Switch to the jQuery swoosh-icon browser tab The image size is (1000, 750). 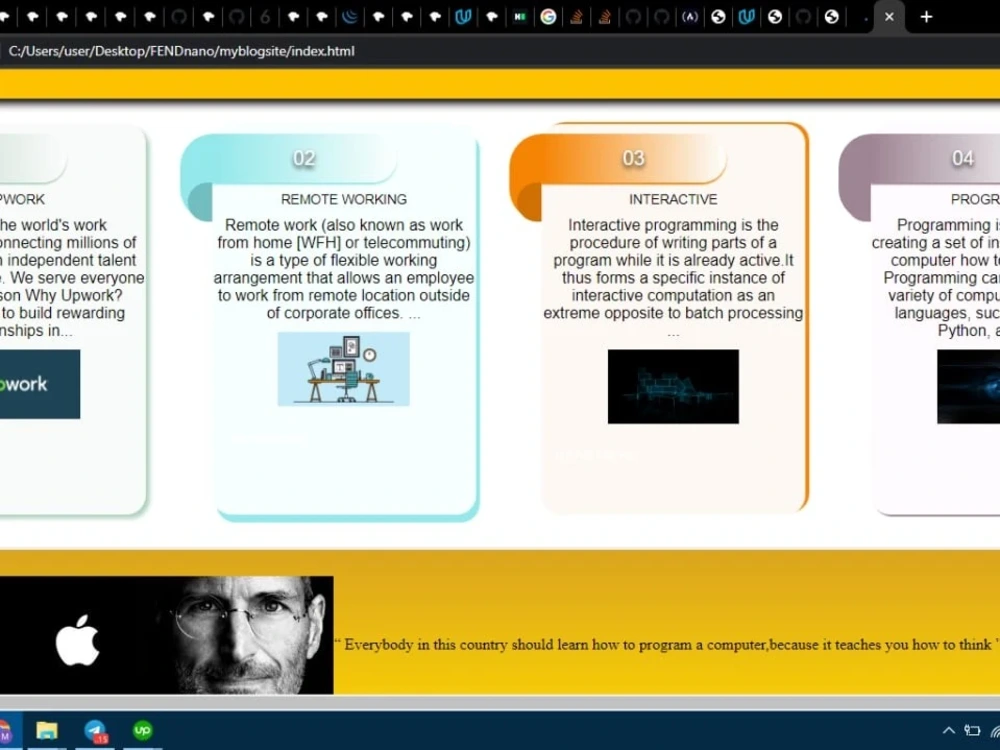click(x=349, y=17)
